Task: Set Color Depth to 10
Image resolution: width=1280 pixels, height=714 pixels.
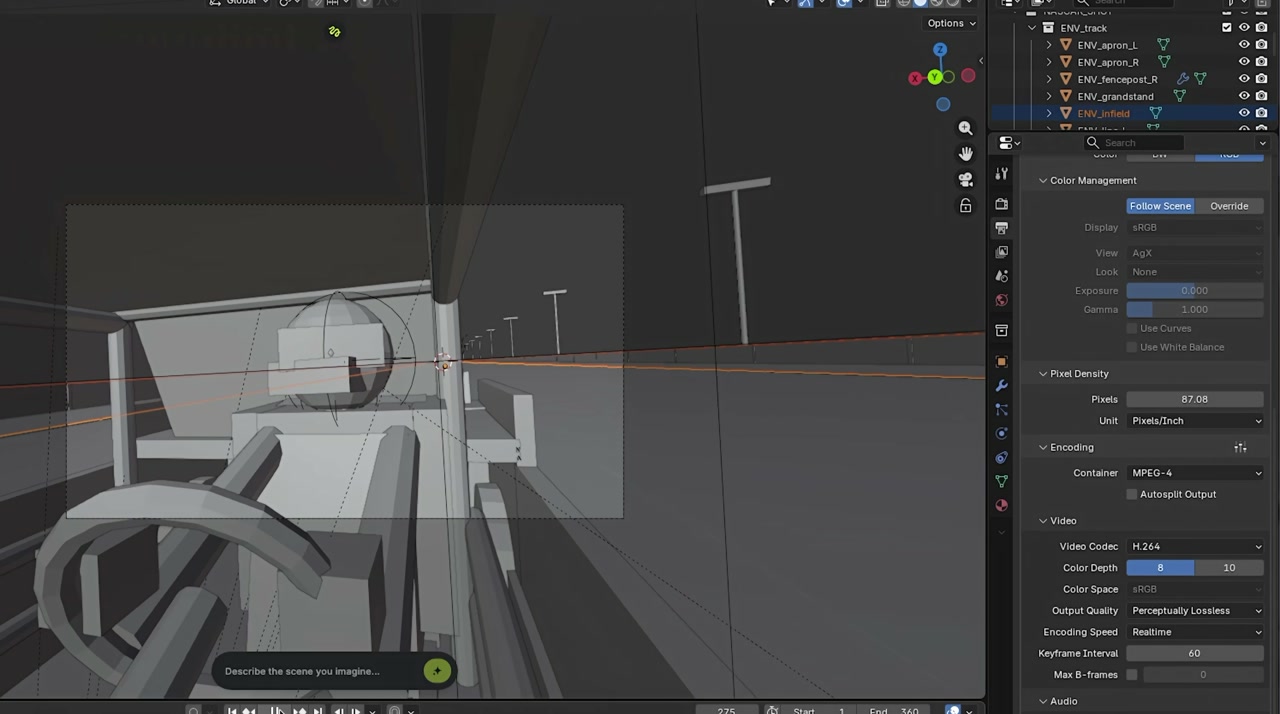Action: point(1229,568)
